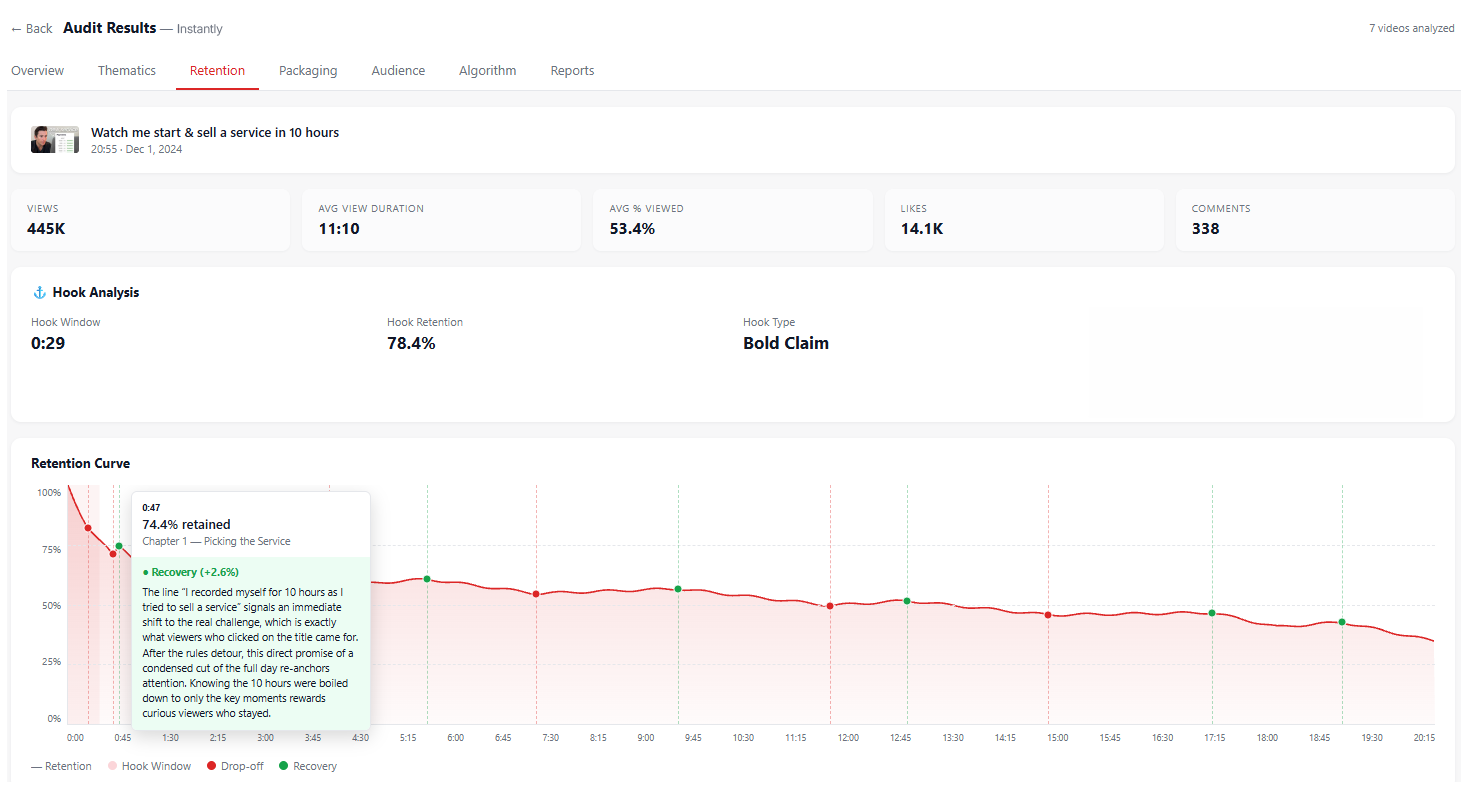Click the red drop-off marker nearest 0:00
The height and width of the screenshot is (803, 1470).
tap(88, 528)
